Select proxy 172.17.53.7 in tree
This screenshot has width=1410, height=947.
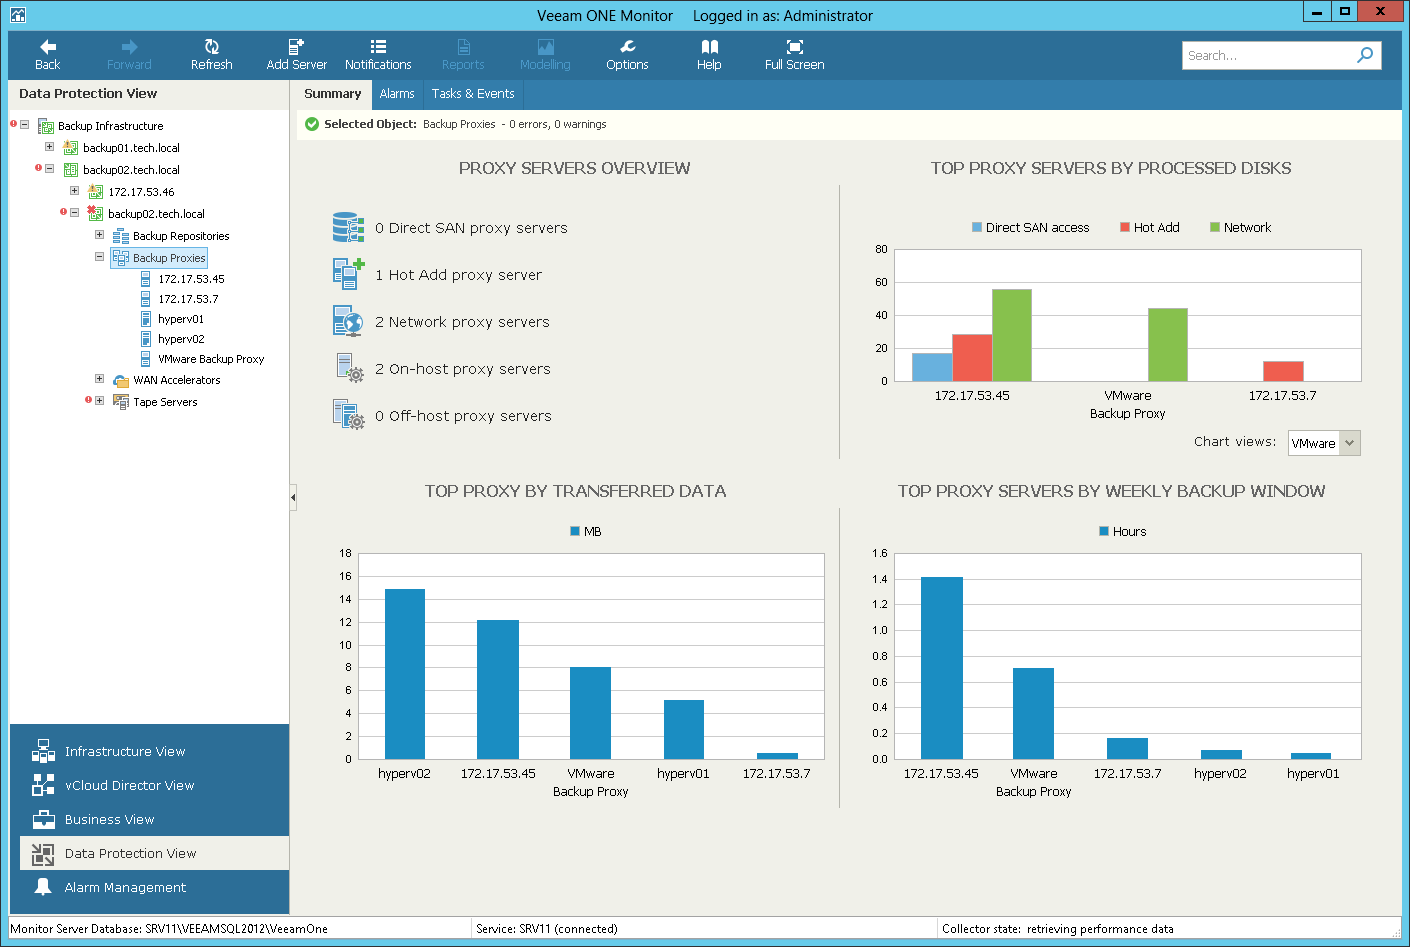point(188,299)
